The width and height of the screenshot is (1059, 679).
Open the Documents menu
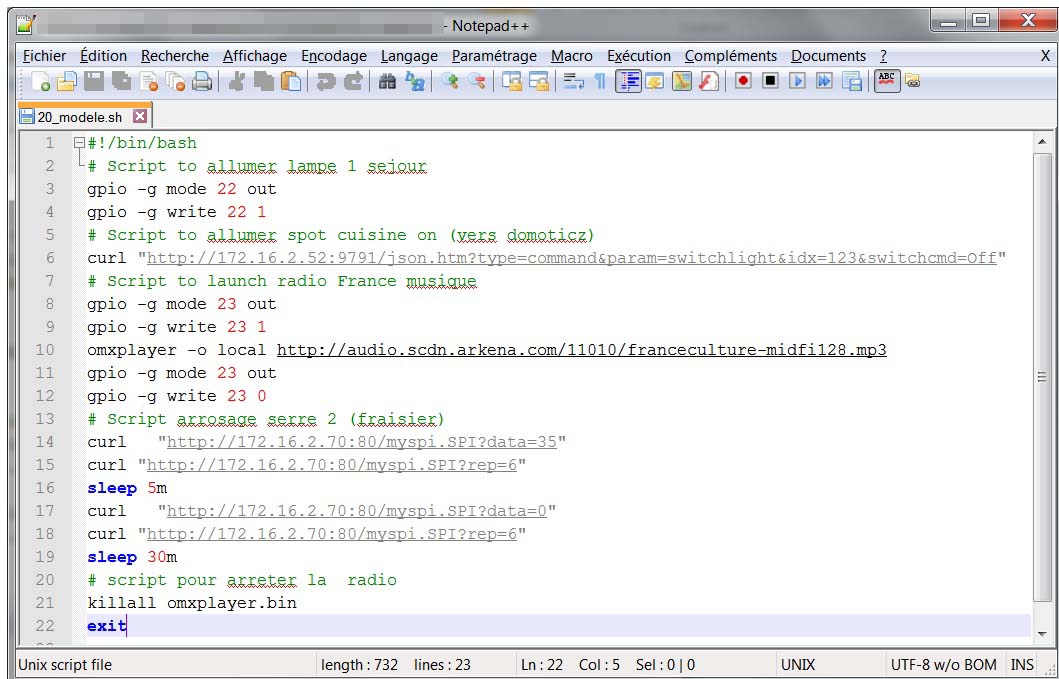828,56
